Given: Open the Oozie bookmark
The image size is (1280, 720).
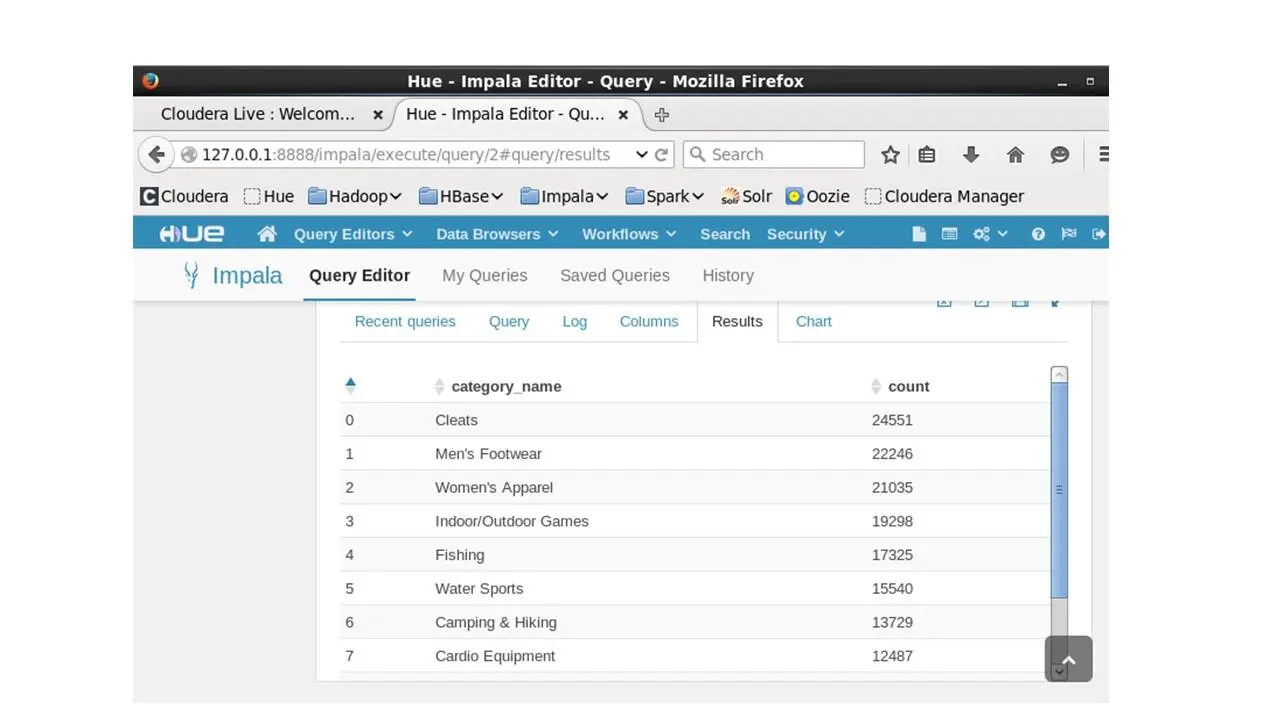Looking at the screenshot, I should [x=817, y=196].
